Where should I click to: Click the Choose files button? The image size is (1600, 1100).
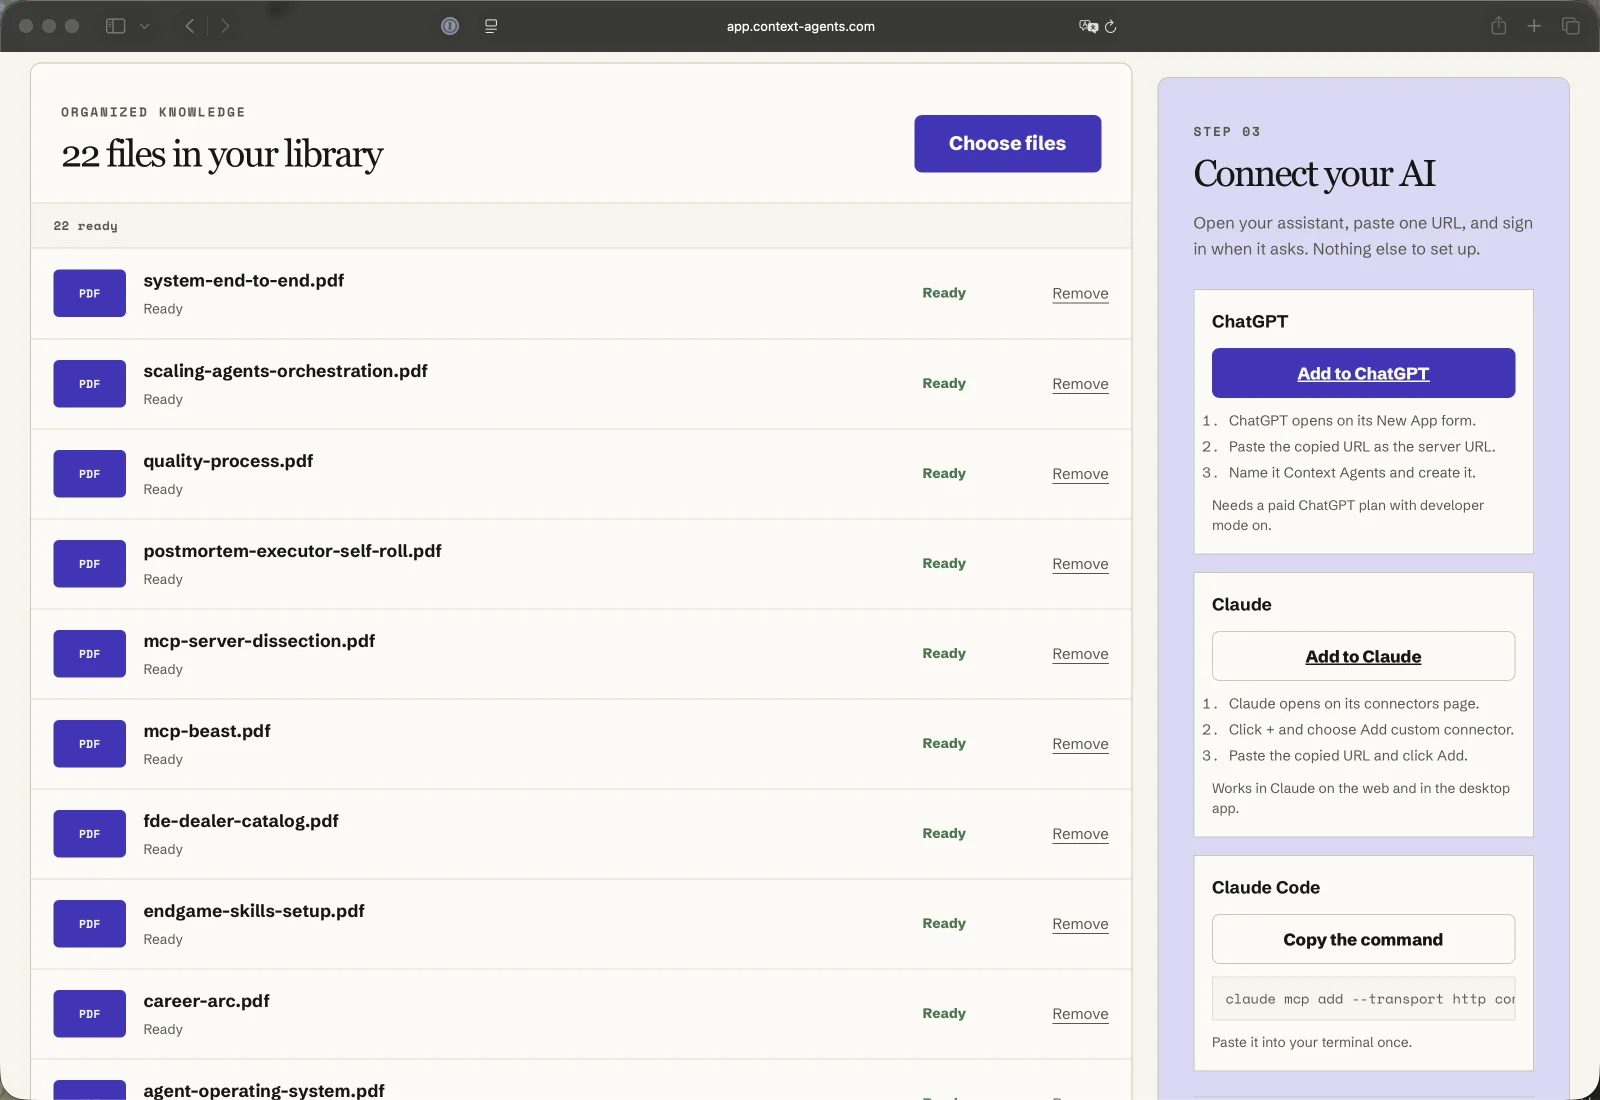(x=1007, y=143)
